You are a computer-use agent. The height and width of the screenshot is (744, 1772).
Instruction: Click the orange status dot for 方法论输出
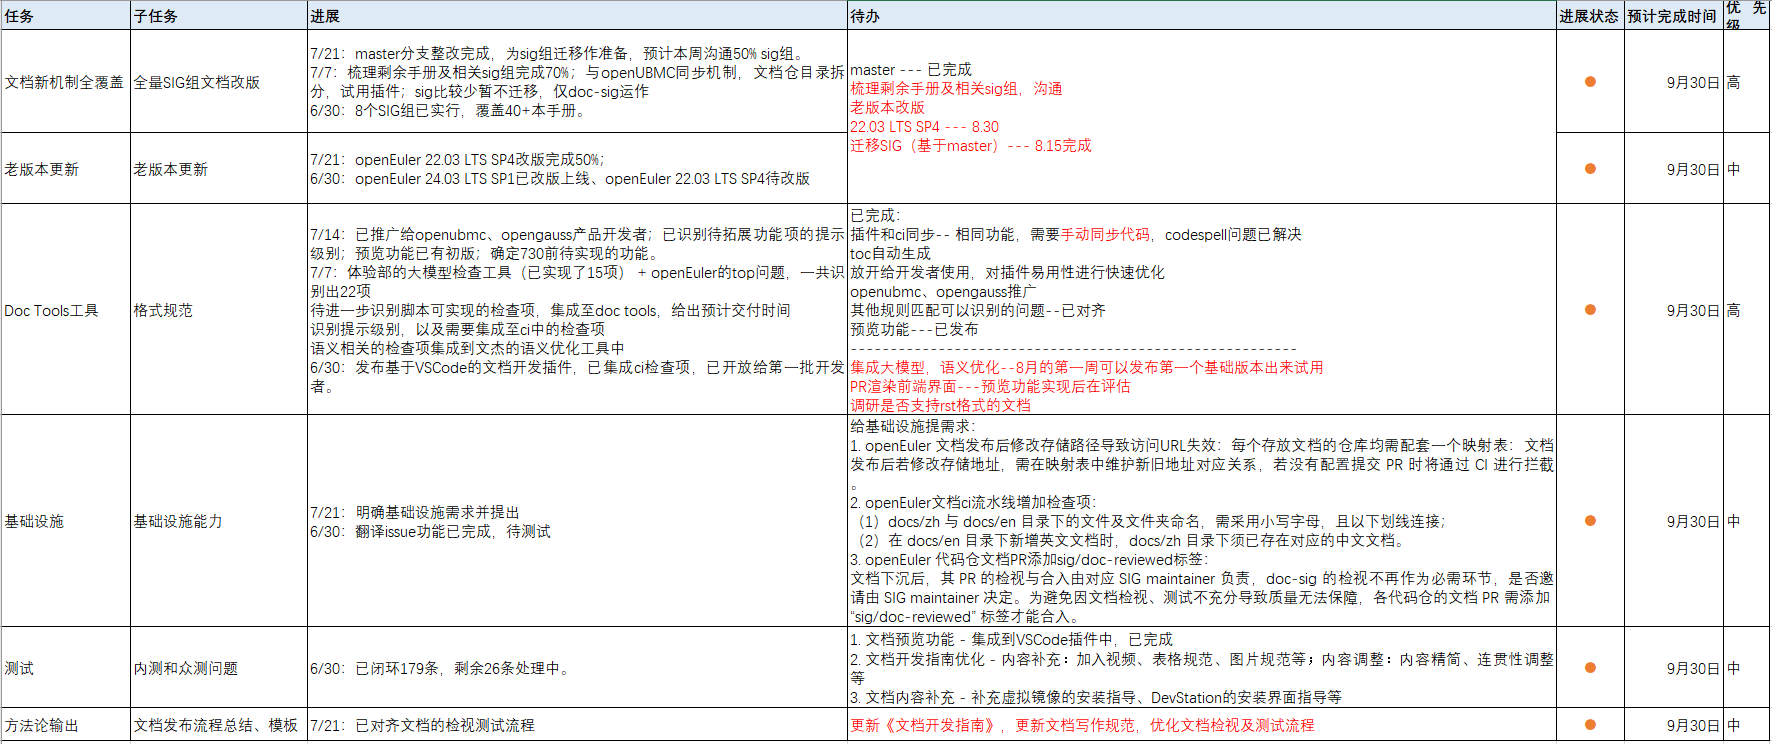[x=1590, y=725]
